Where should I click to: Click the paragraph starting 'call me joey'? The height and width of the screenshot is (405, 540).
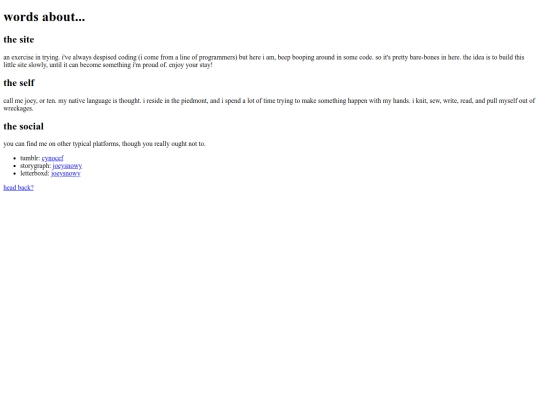(x=269, y=104)
